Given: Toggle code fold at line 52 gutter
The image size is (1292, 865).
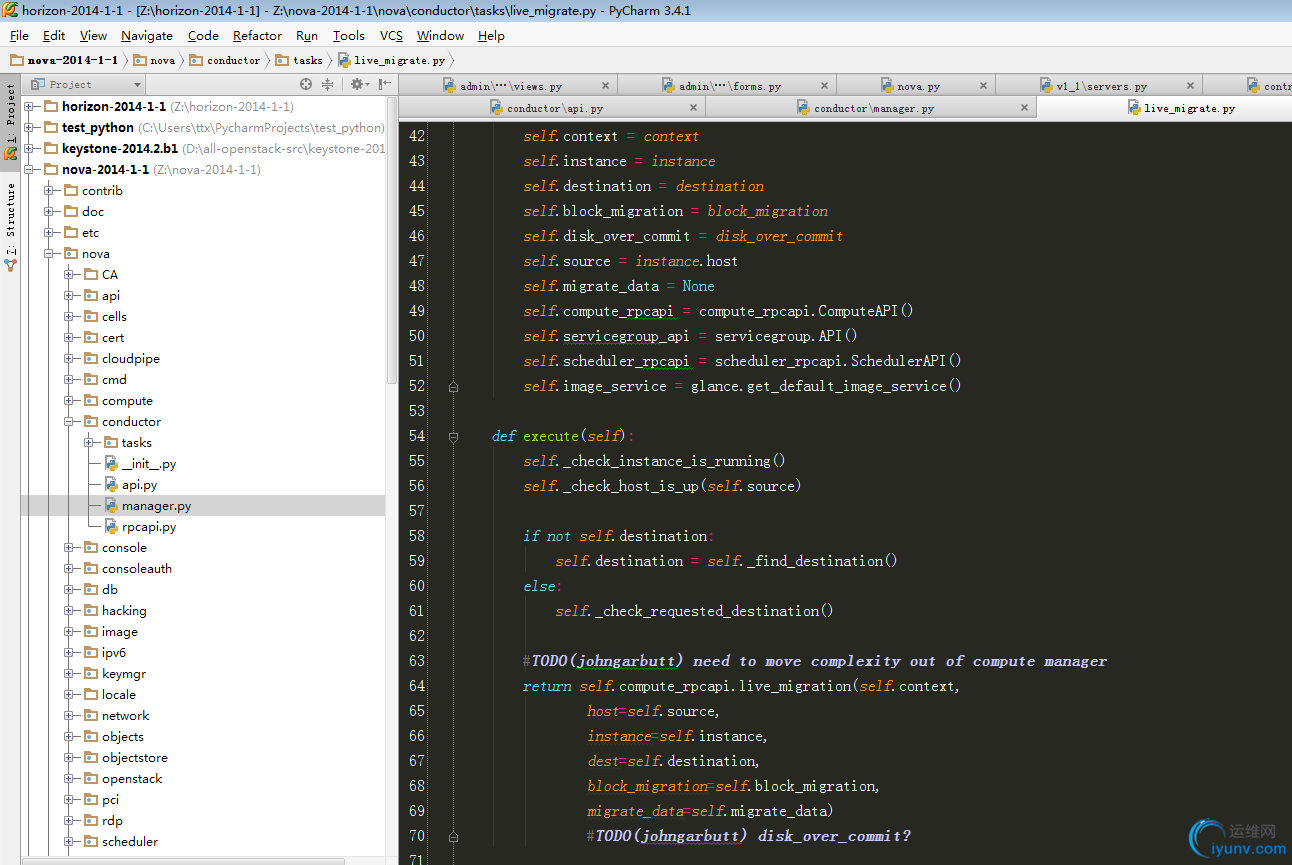Looking at the screenshot, I should (453, 386).
